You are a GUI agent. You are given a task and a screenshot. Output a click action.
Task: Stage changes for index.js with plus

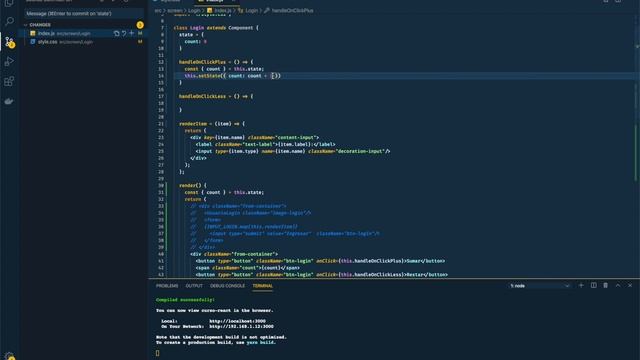pos(131,33)
